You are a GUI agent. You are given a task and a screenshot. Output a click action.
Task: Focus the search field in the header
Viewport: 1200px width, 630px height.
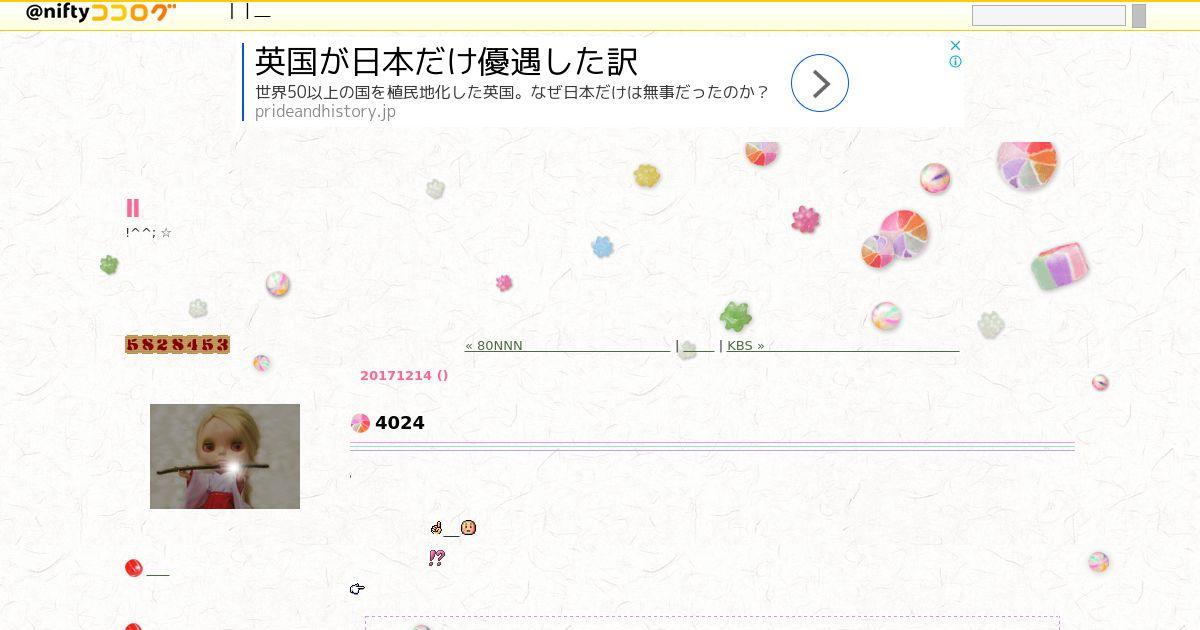1049,16
